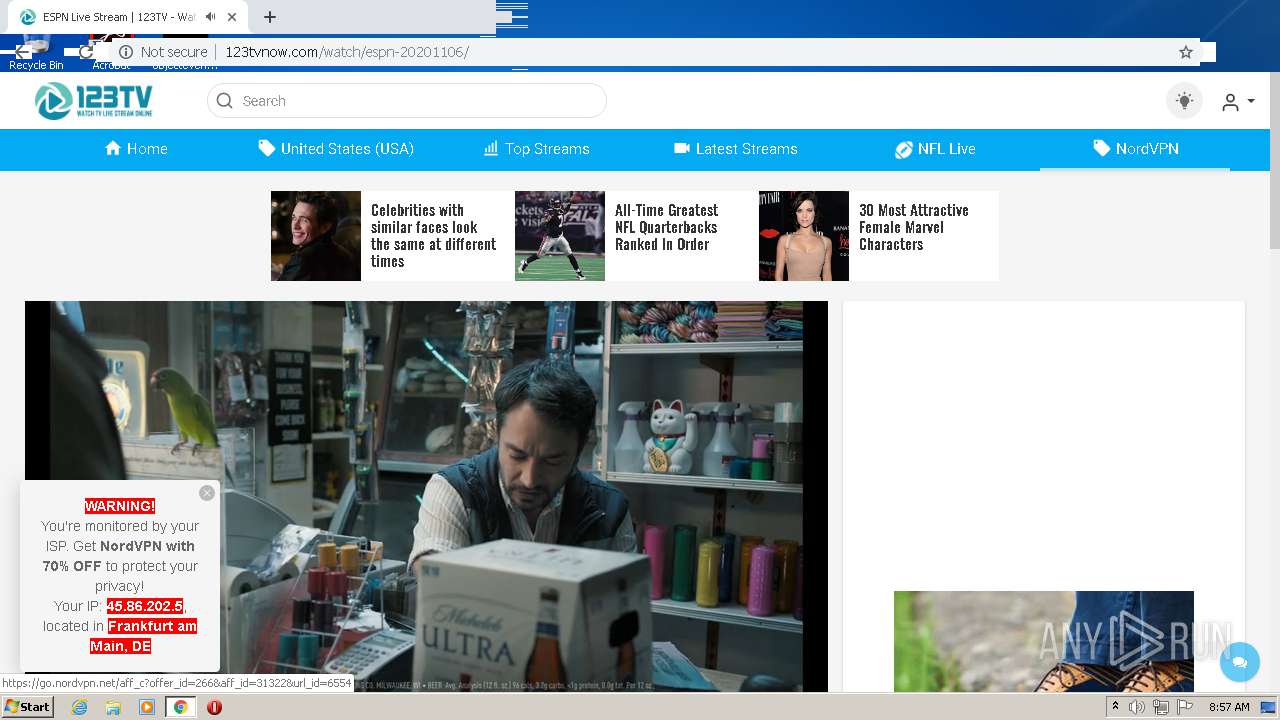Click Chrome taskbar icon
1280x720 pixels.
tap(181, 707)
